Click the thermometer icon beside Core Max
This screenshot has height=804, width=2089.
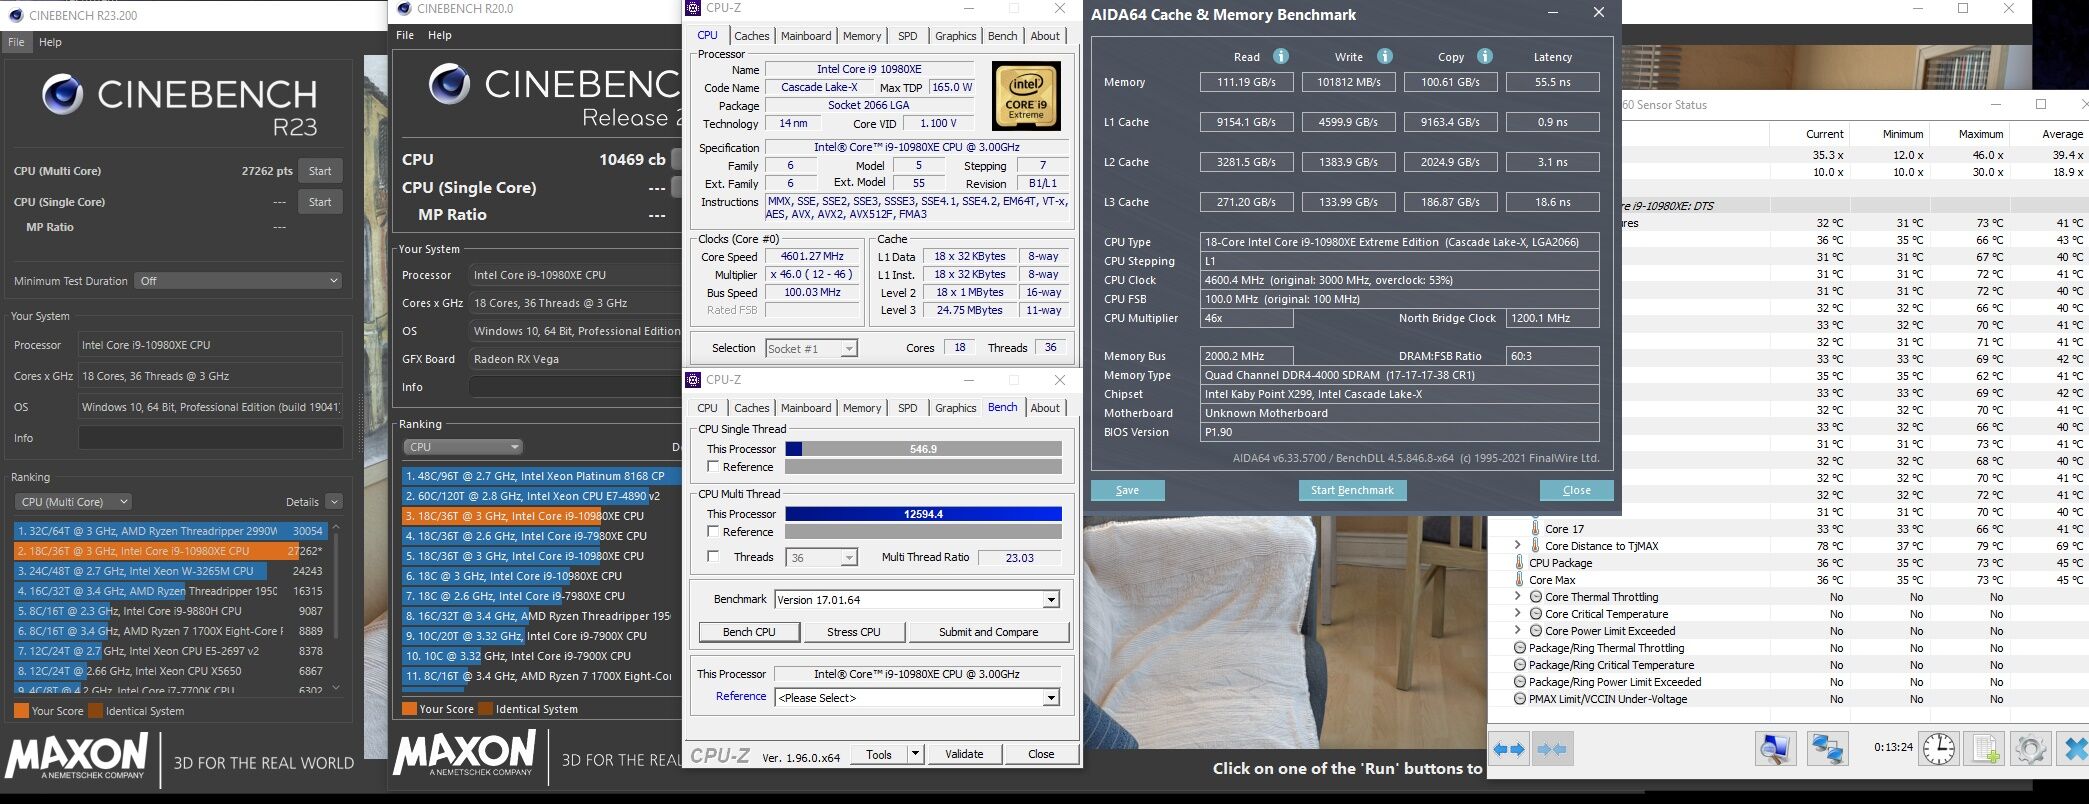(x=1520, y=579)
